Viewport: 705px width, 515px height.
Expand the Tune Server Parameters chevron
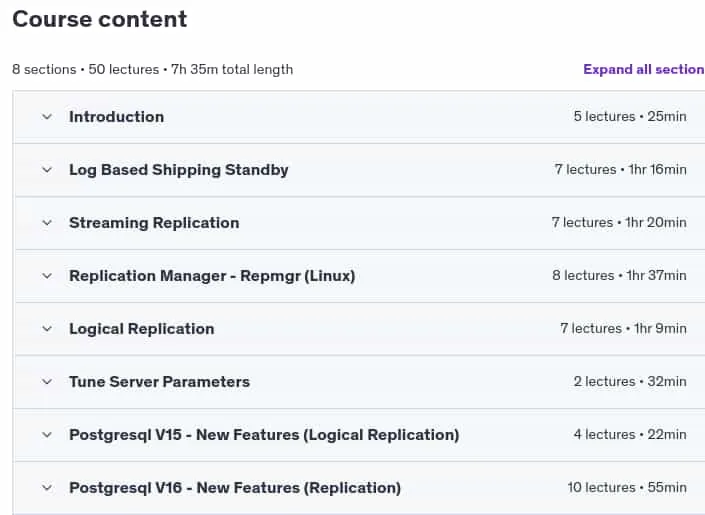pyautogui.click(x=47, y=382)
